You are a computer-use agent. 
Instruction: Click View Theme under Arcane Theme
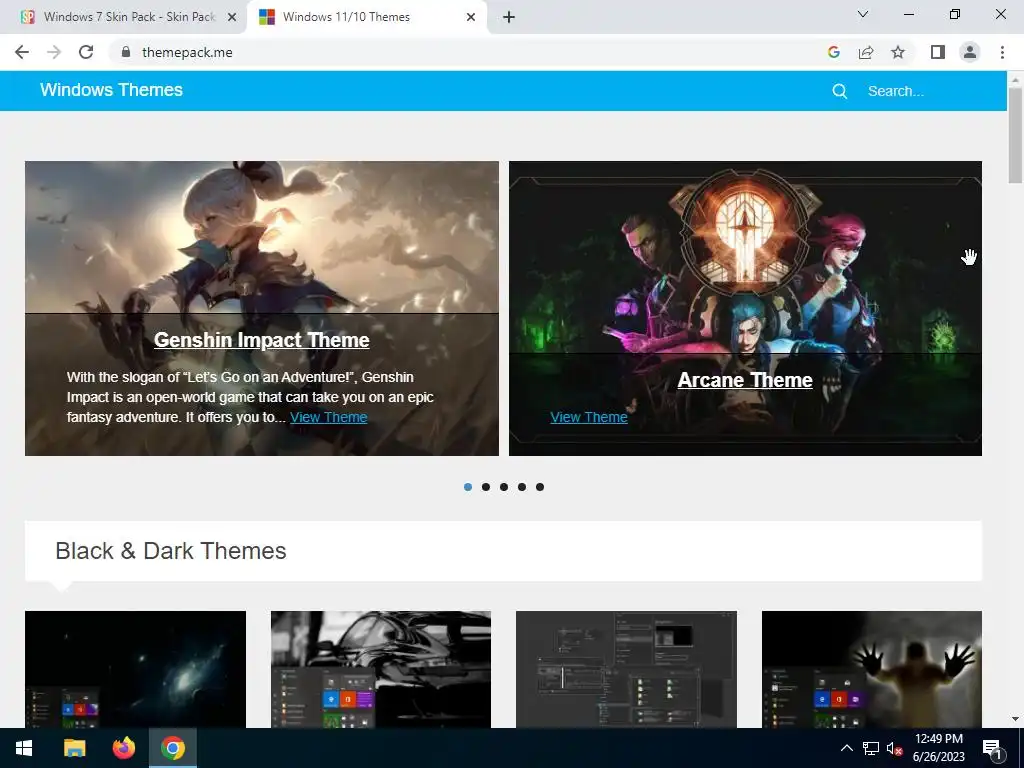click(x=588, y=417)
